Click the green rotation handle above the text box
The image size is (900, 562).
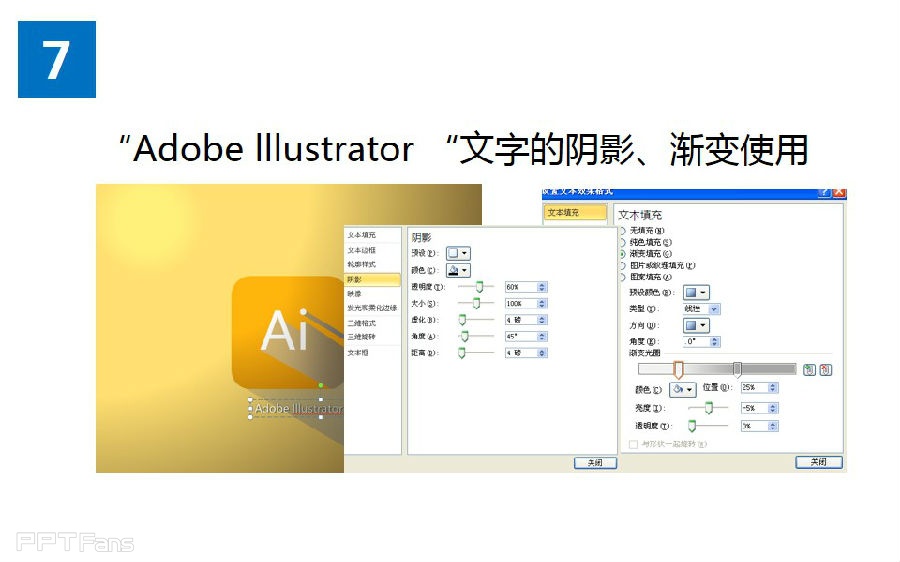pos(321,385)
